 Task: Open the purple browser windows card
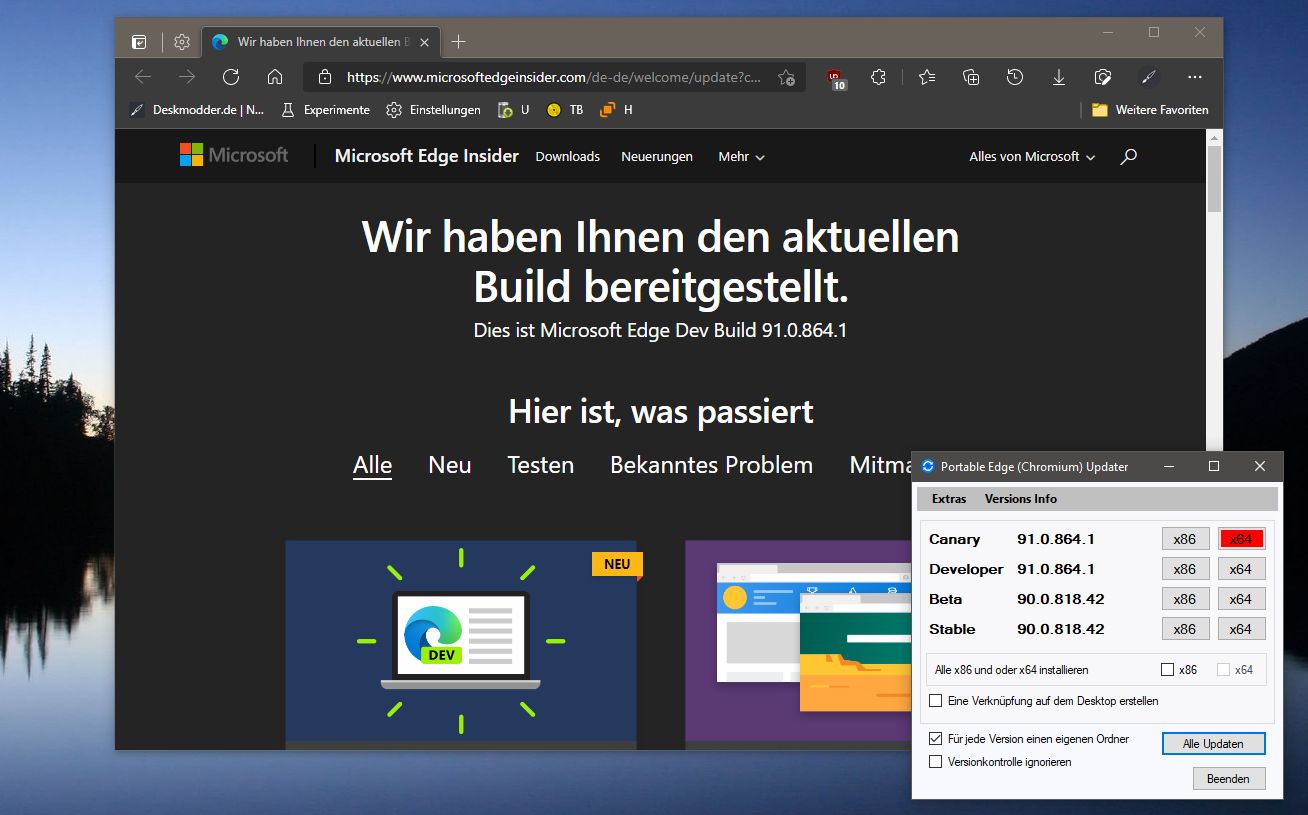click(x=798, y=644)
